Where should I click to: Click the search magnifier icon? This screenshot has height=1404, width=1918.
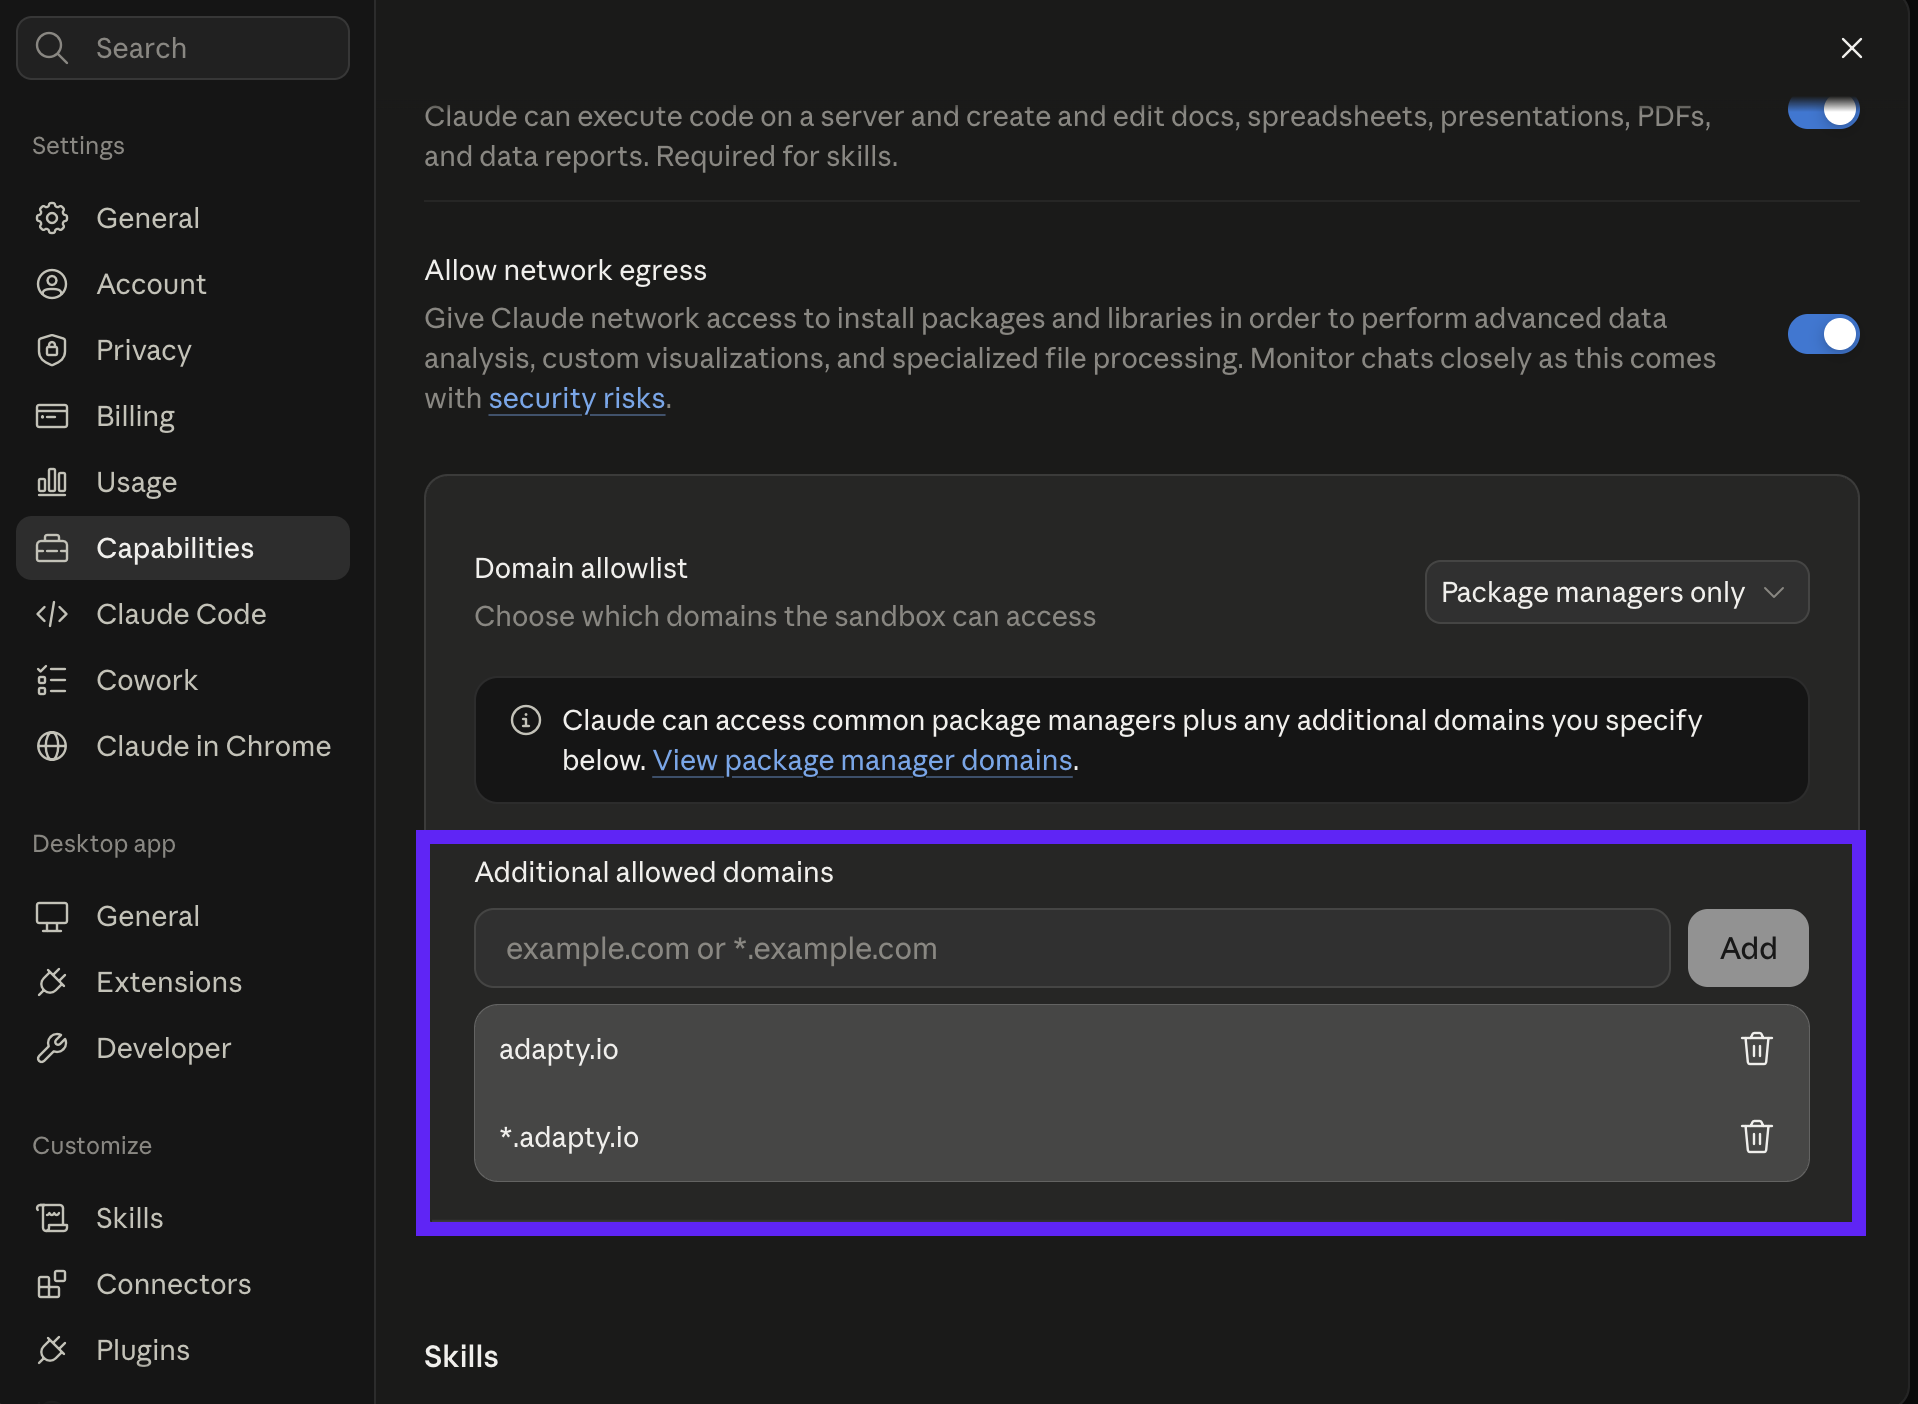[51, 48]
